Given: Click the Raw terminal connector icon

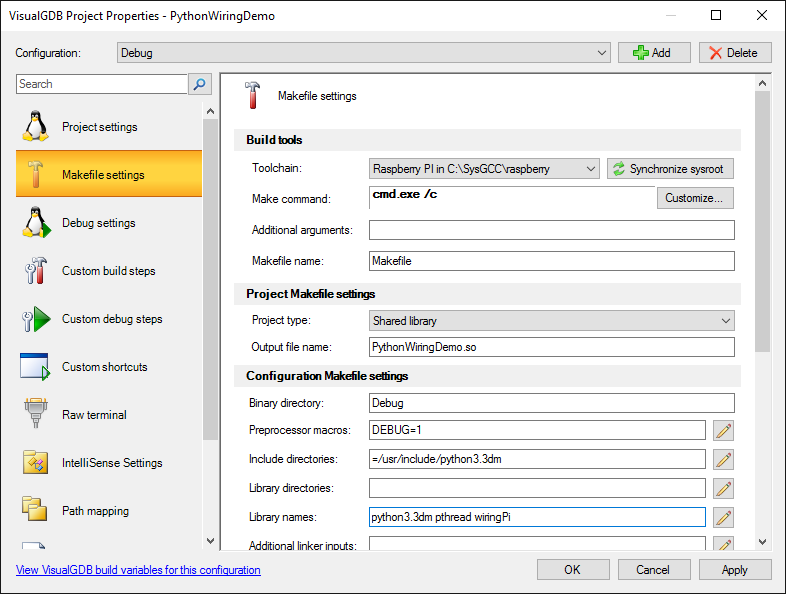Looking at the screenshot, I should coord(36,413).
